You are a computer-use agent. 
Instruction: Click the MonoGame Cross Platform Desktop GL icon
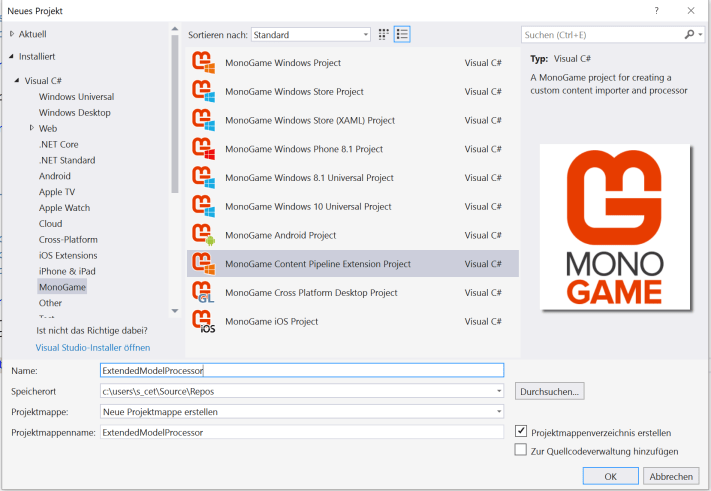tap(203, 292)
